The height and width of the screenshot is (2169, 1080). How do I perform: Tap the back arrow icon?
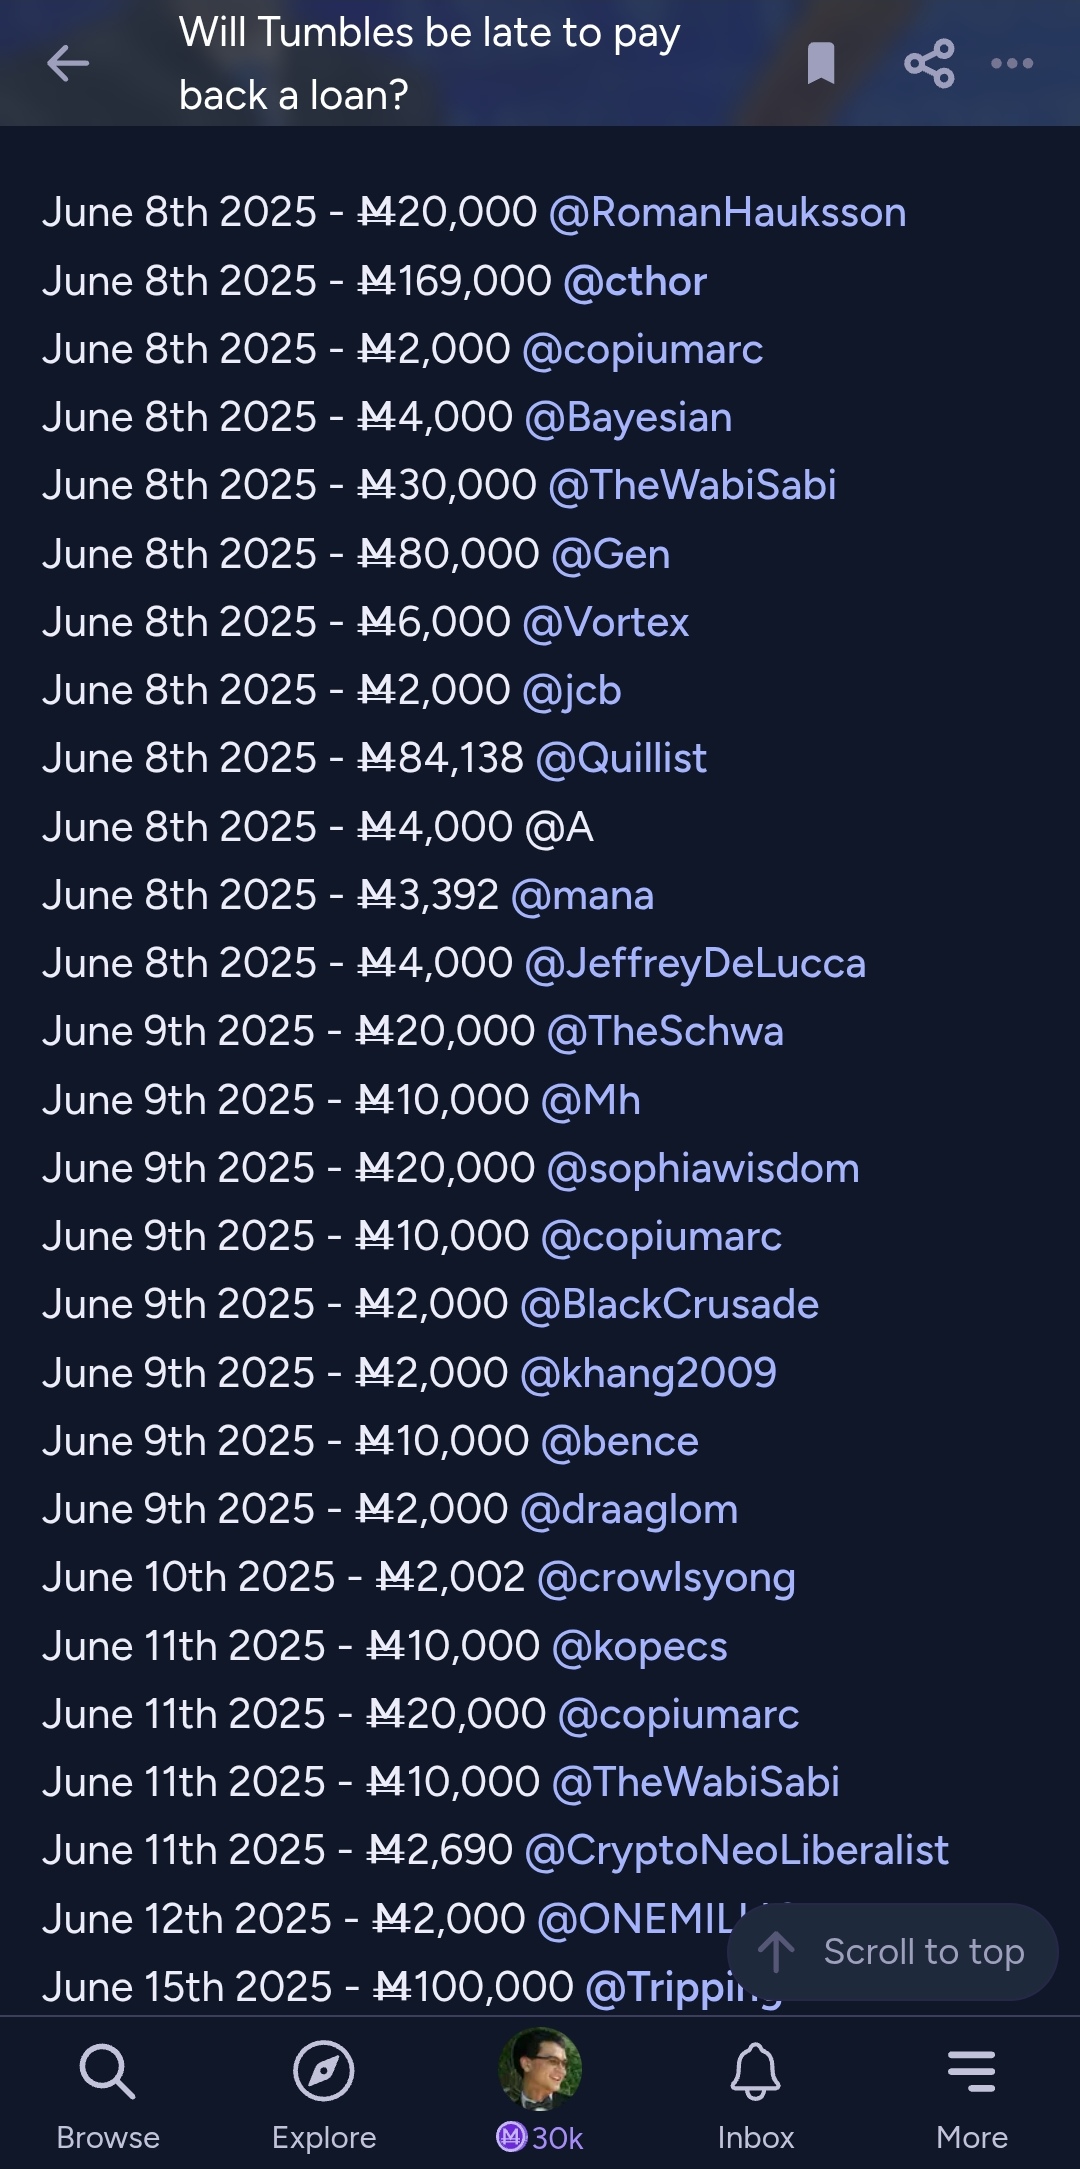(68, 64)
